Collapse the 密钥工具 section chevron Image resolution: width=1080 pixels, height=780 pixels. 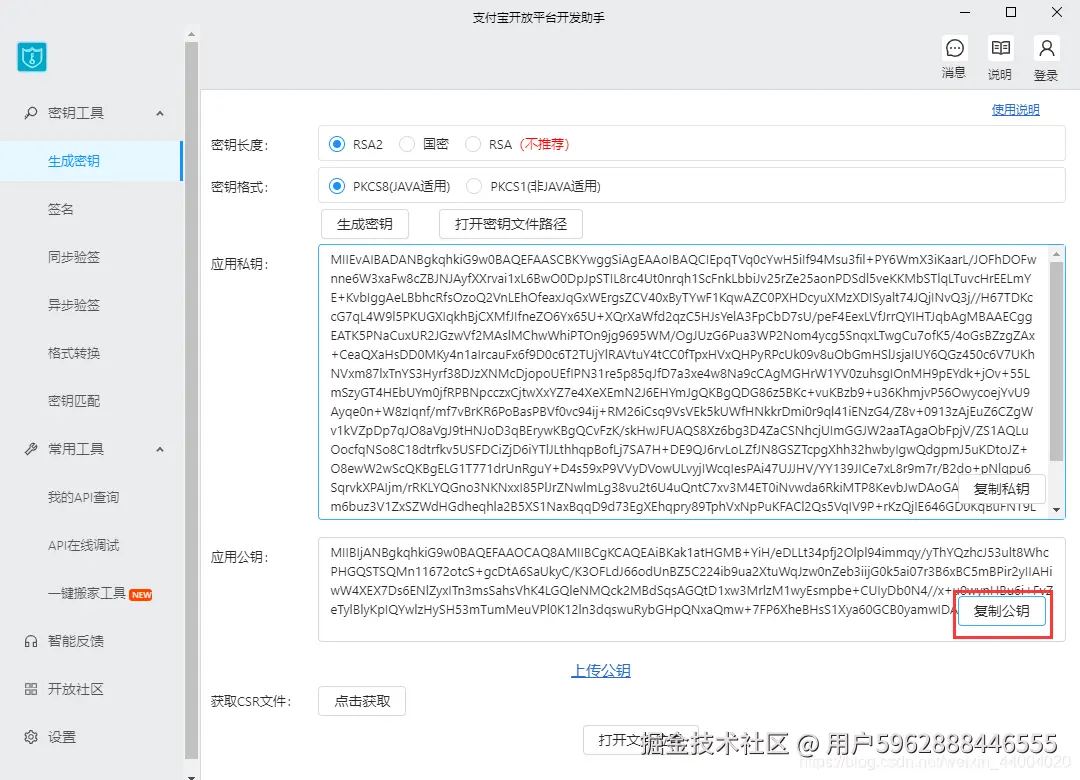tap(160, 113)
